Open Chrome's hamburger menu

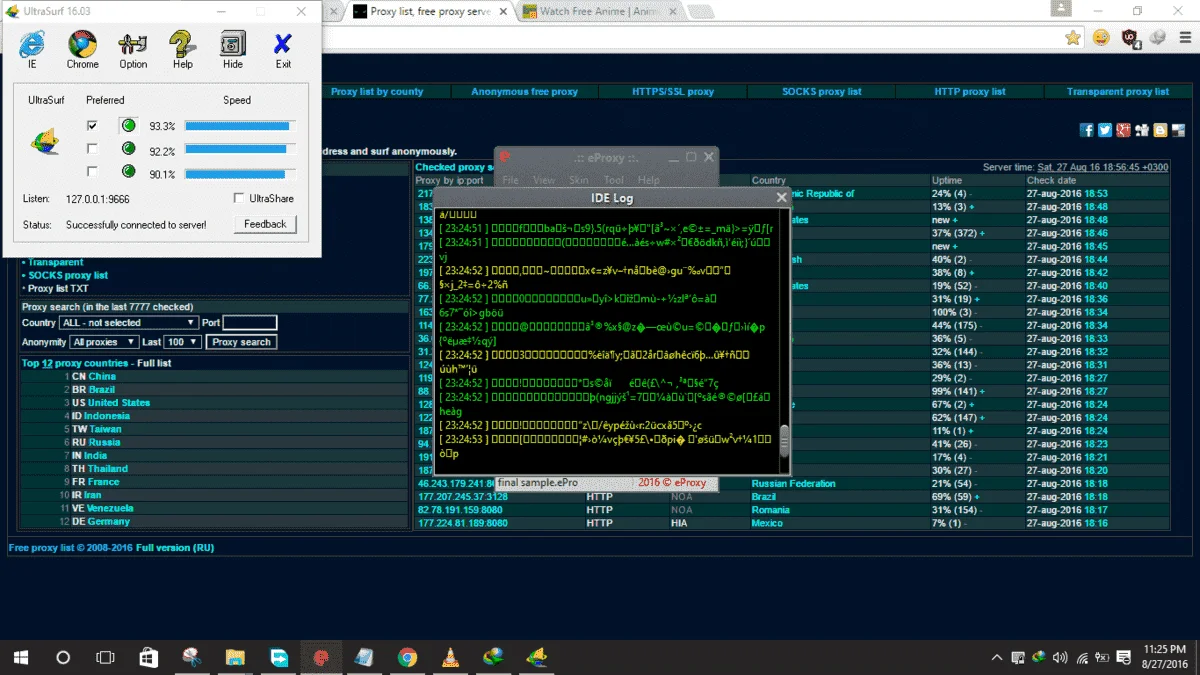coord(1184,38)
